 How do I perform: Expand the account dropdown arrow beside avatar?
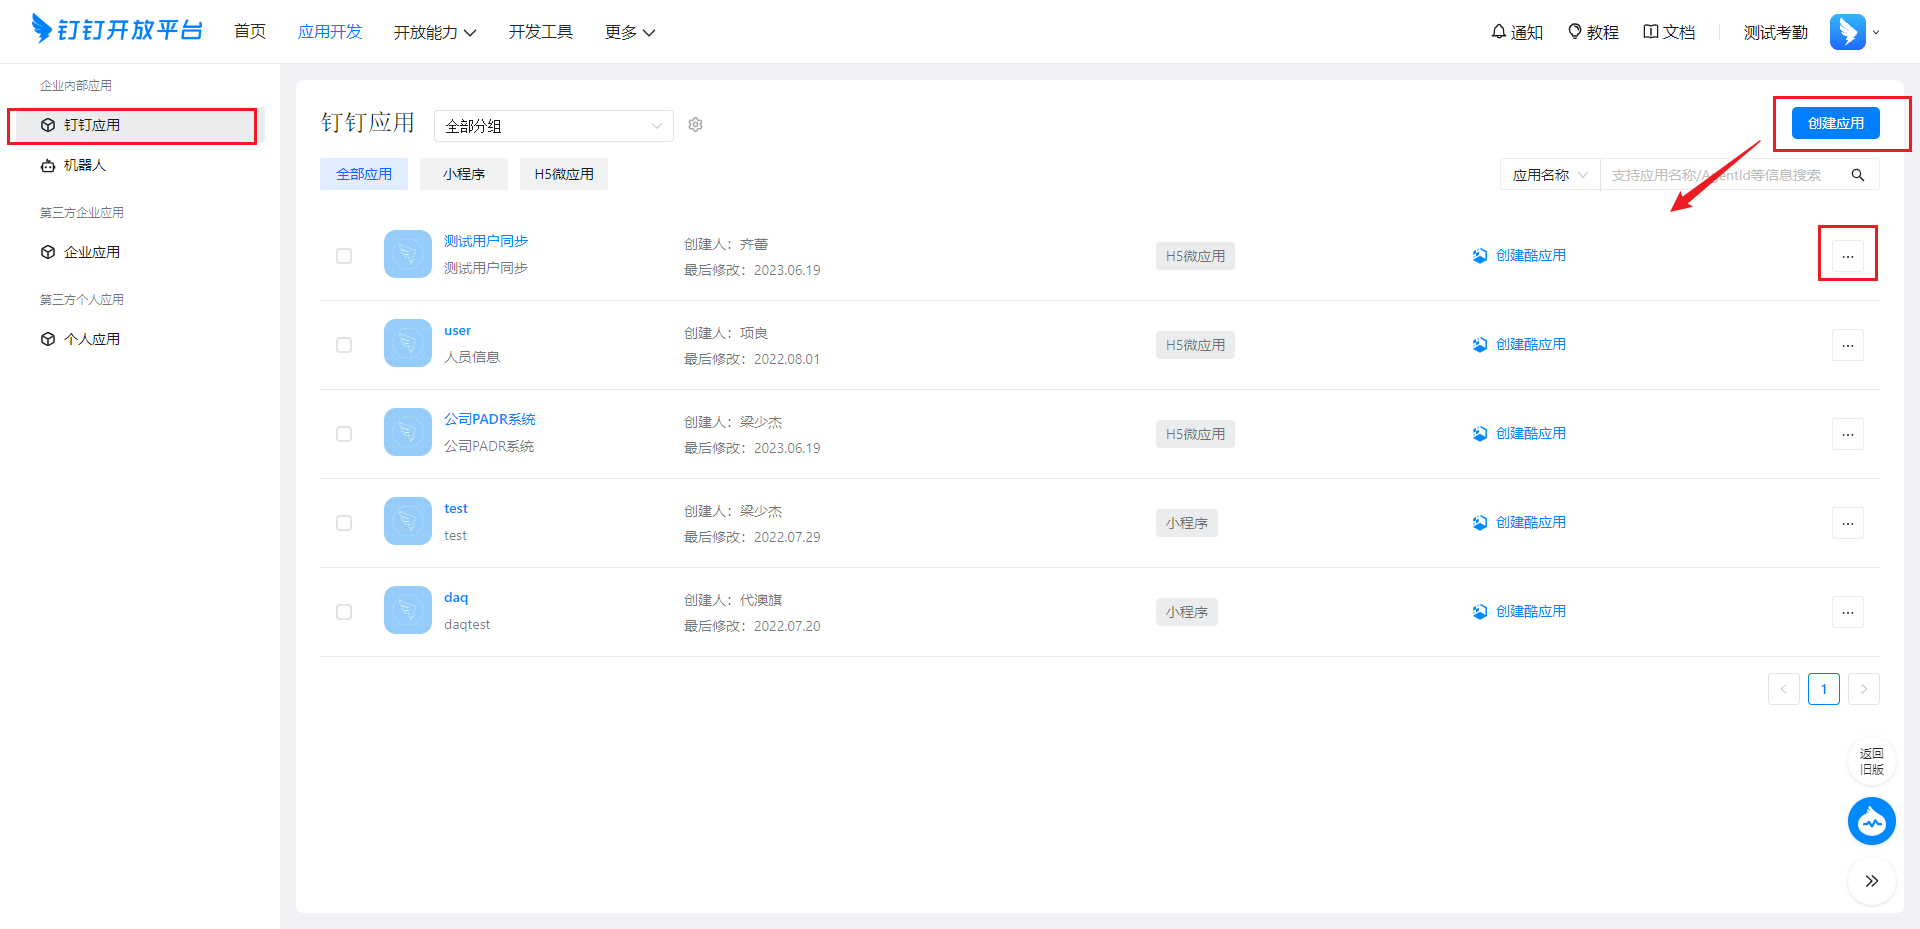1876,32
